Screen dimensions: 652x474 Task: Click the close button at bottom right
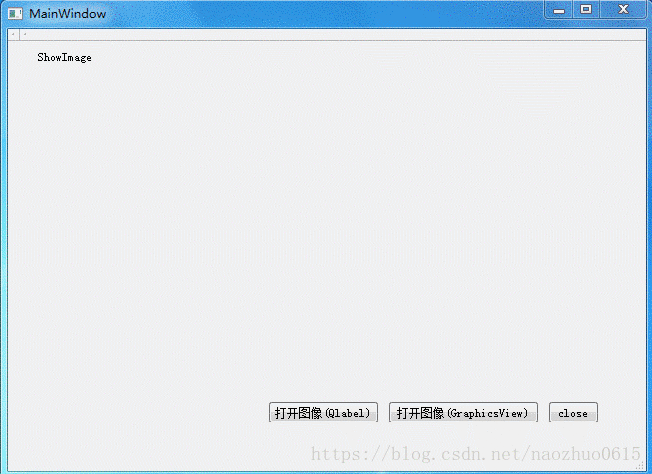(x=573, y=412)
